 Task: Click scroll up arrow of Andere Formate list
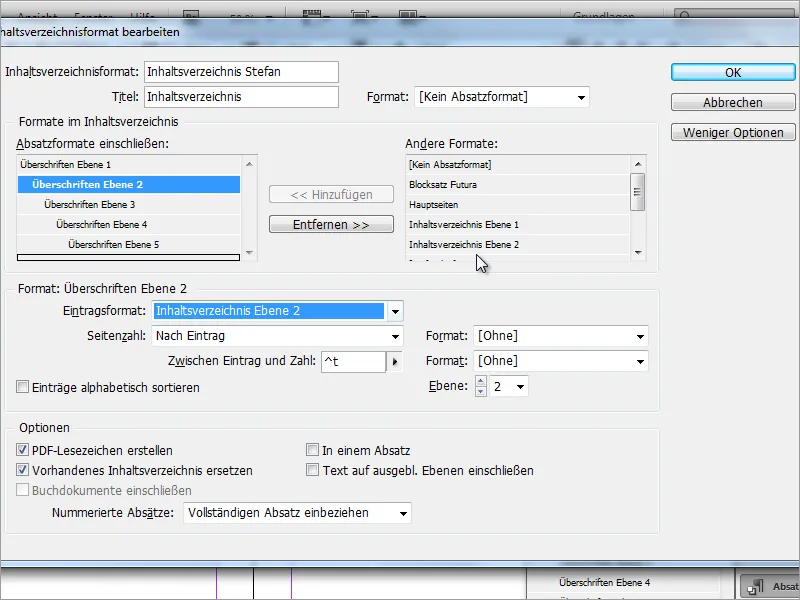[638, 164]
